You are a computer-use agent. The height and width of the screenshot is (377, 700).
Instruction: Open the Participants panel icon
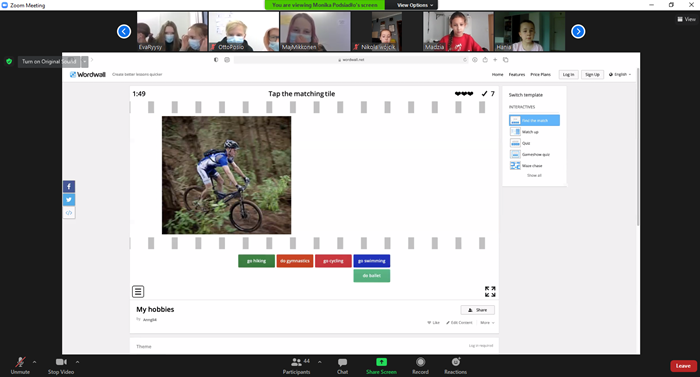[296, 362]
